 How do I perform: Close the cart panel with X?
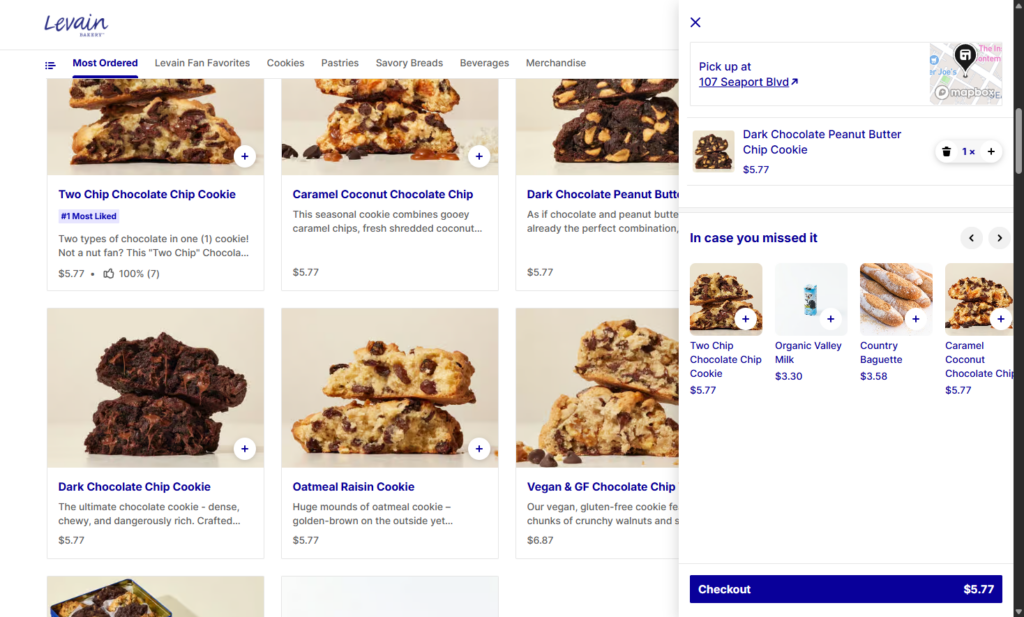coord(696,22)
